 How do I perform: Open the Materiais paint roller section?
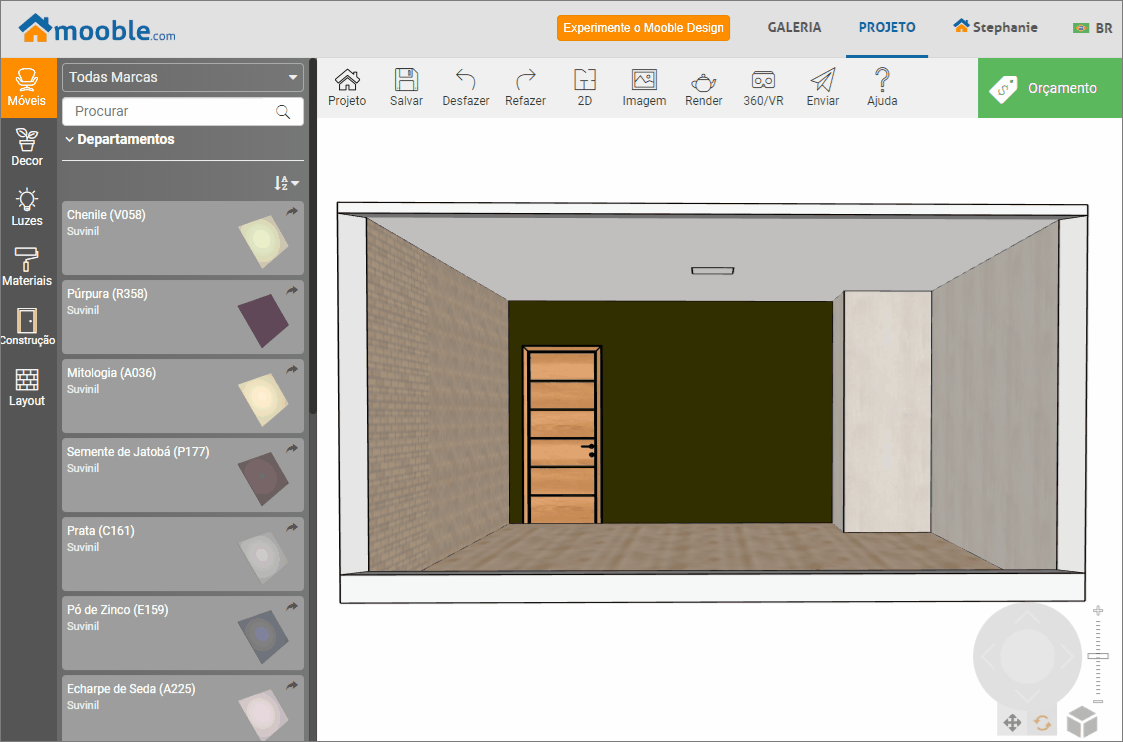click(27, 267)
